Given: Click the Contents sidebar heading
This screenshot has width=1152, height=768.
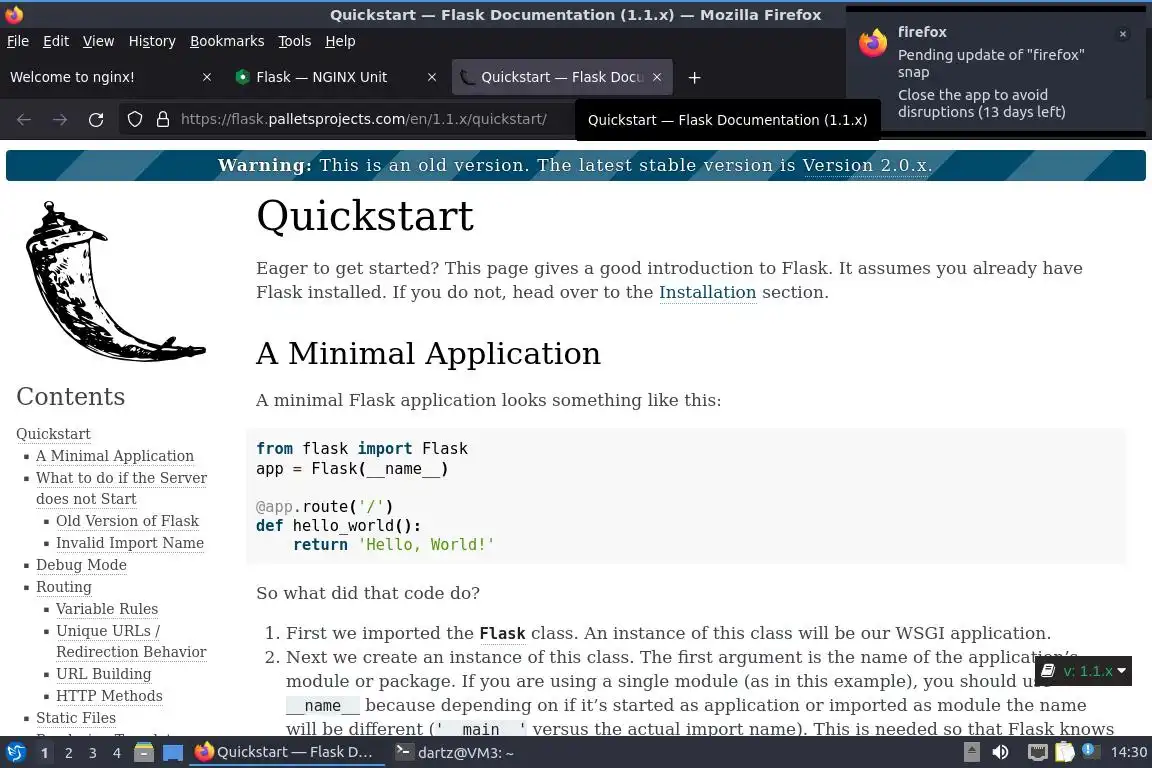Looking at the screenshot, I should coord(71,397).
